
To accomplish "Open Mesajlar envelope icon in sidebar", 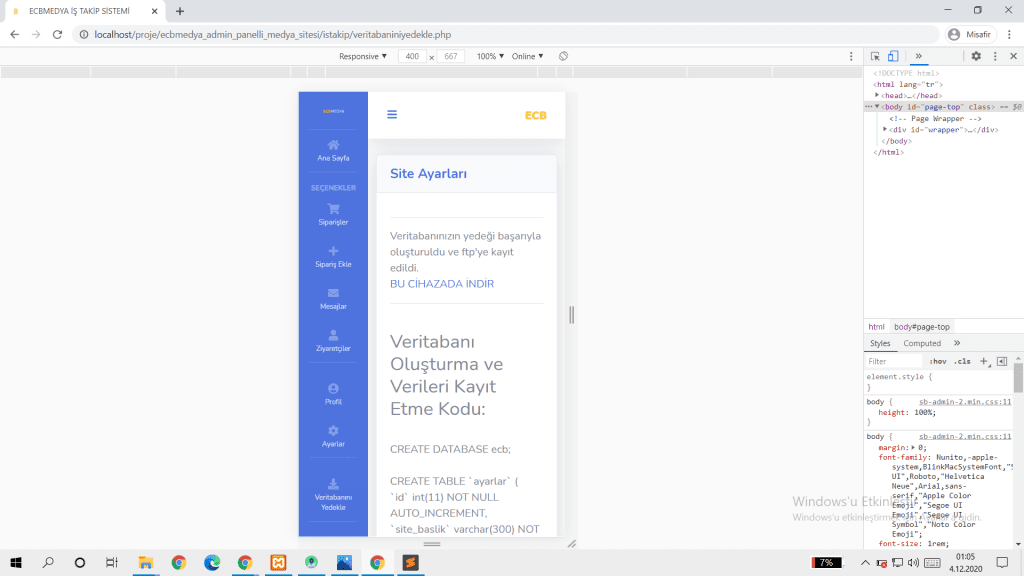I will click(333, 293).
